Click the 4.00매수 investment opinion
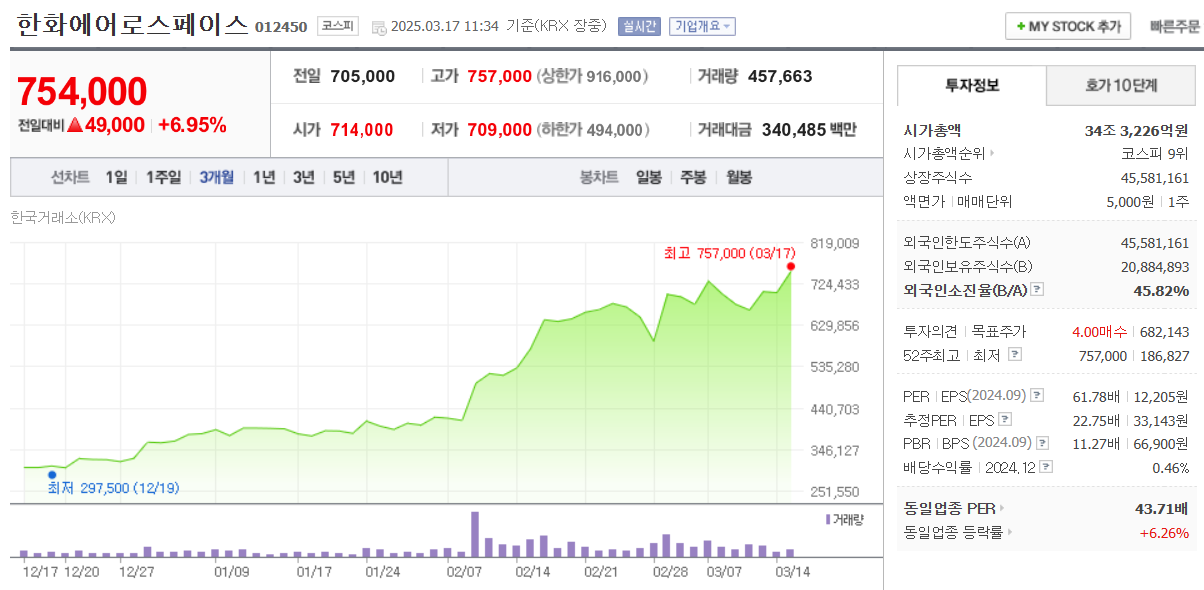The image size is (1204, 590). (x=1099, y=331)
